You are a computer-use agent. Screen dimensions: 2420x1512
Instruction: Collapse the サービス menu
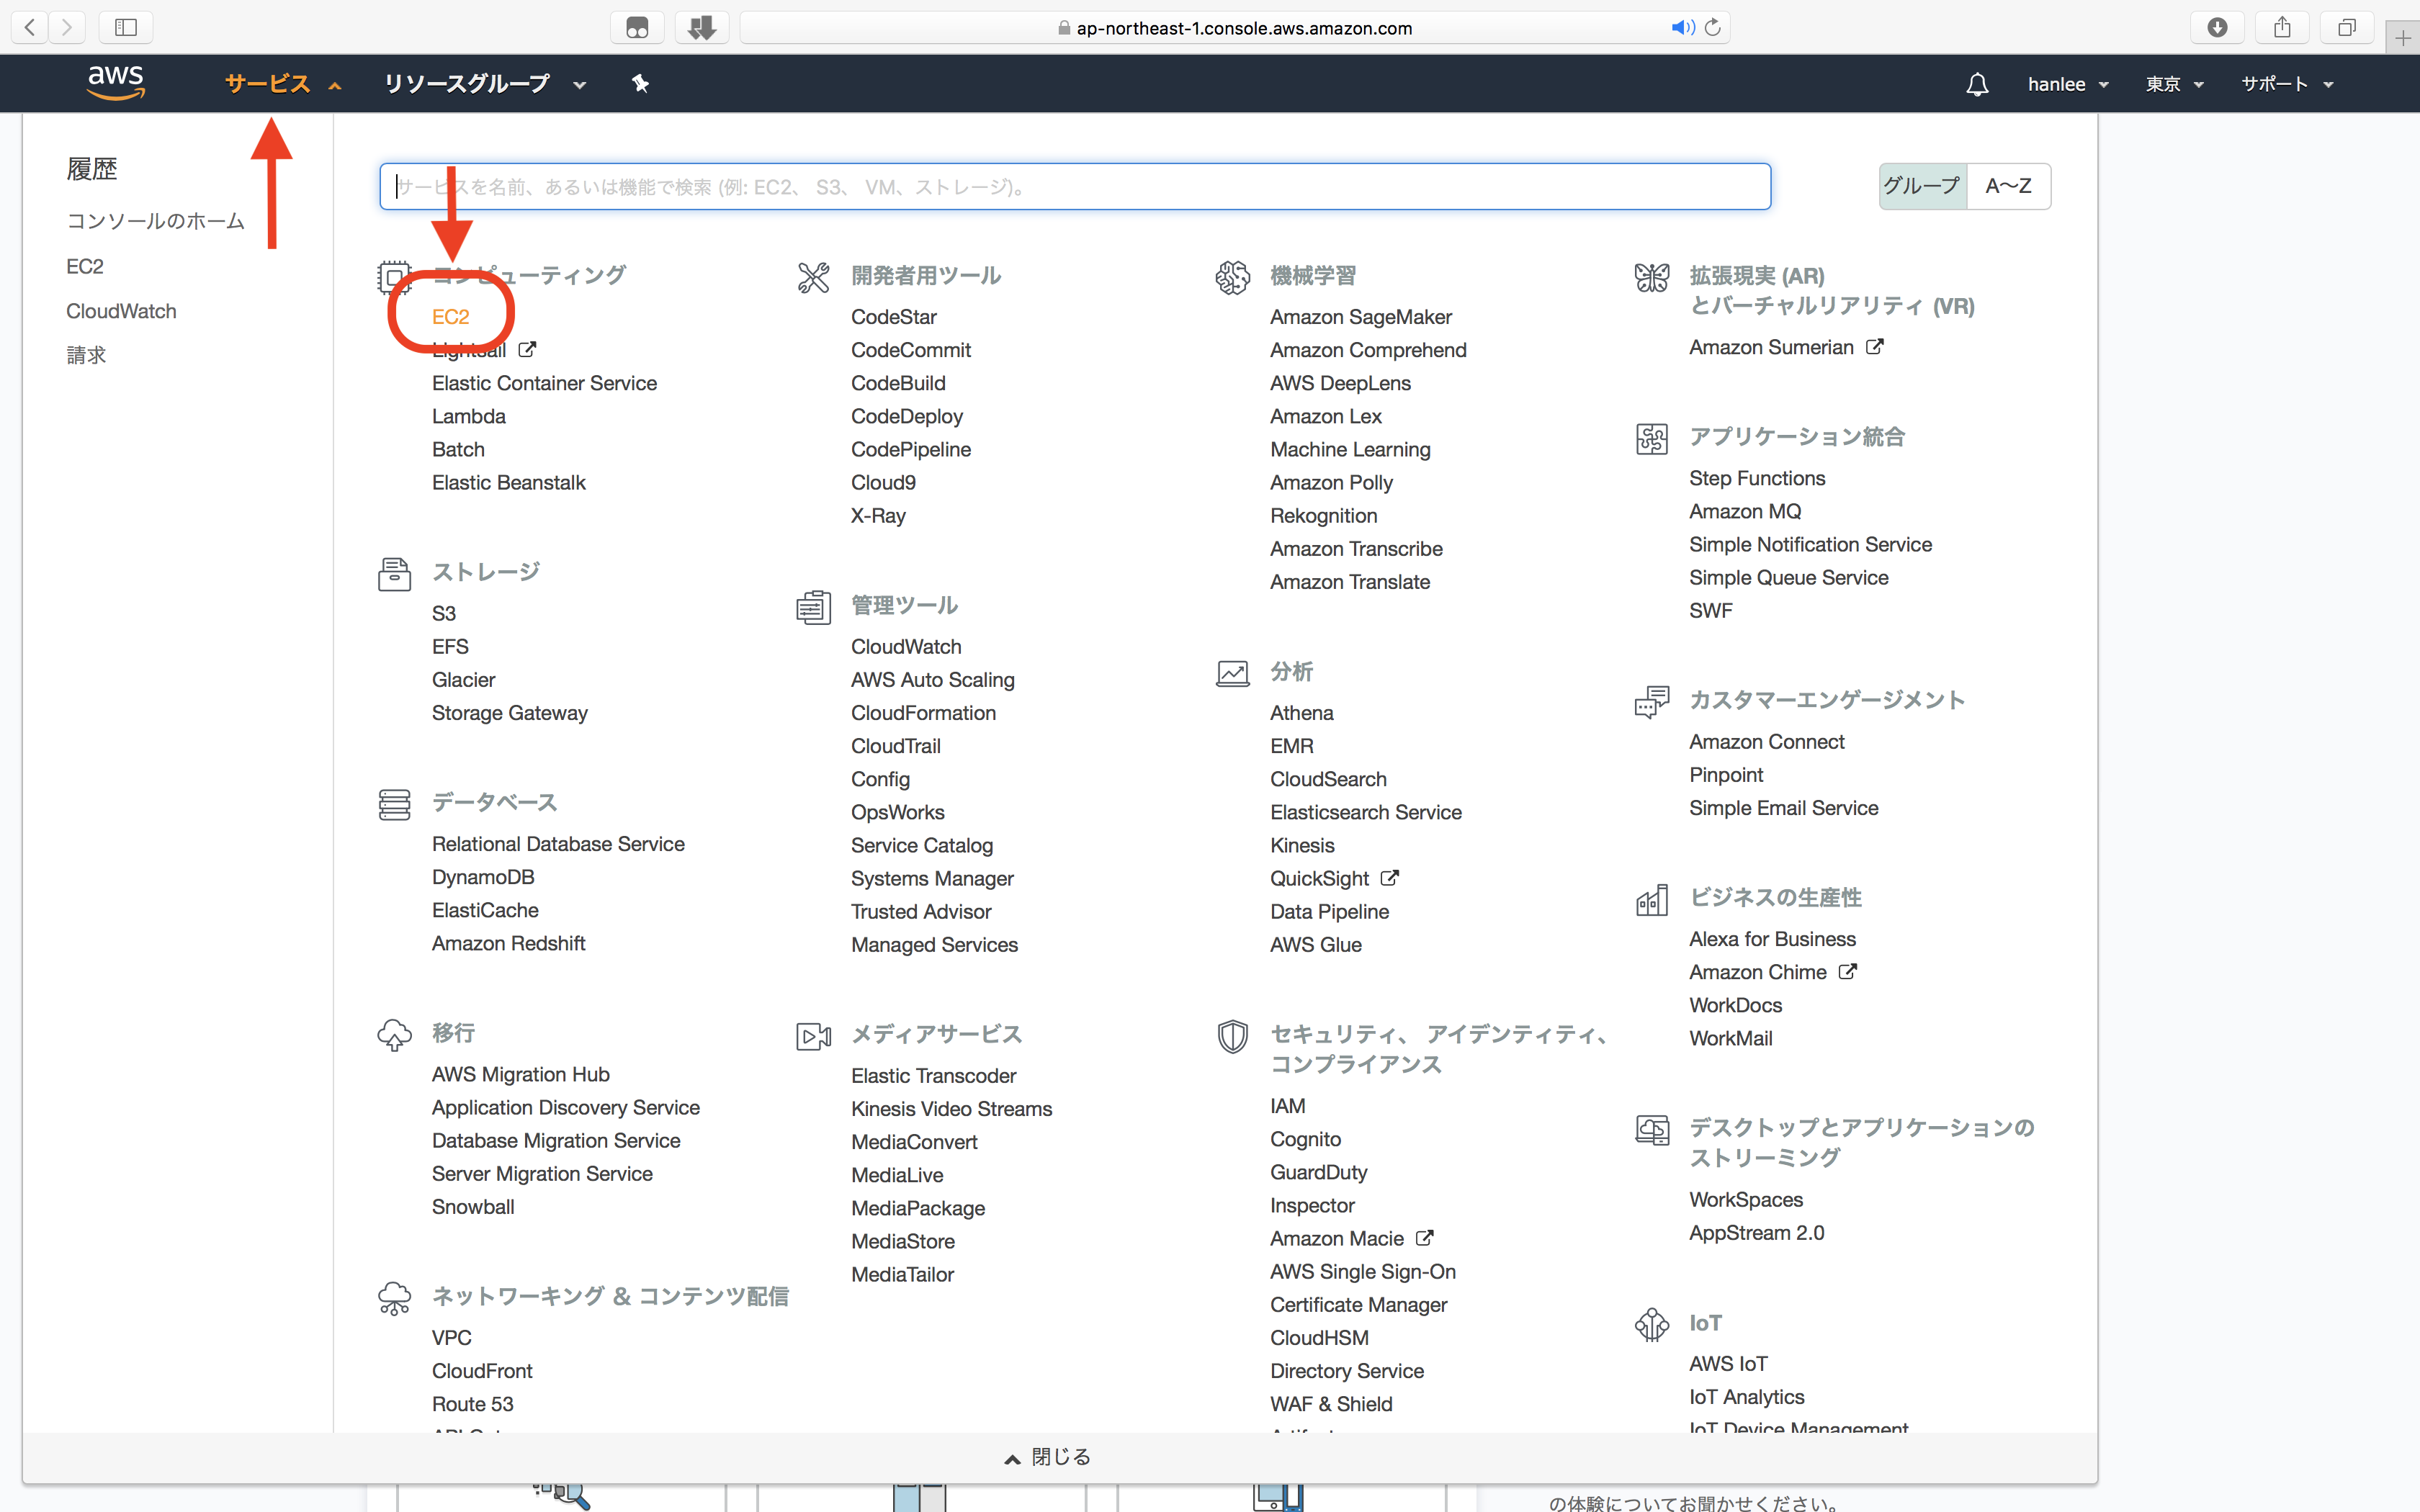tap(283, 84)
